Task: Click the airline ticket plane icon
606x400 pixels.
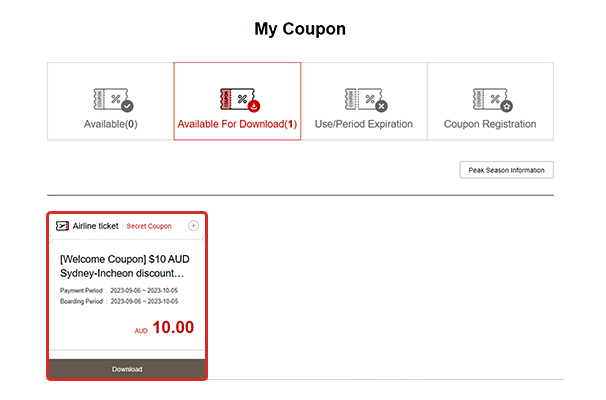Action: [62, 226]
